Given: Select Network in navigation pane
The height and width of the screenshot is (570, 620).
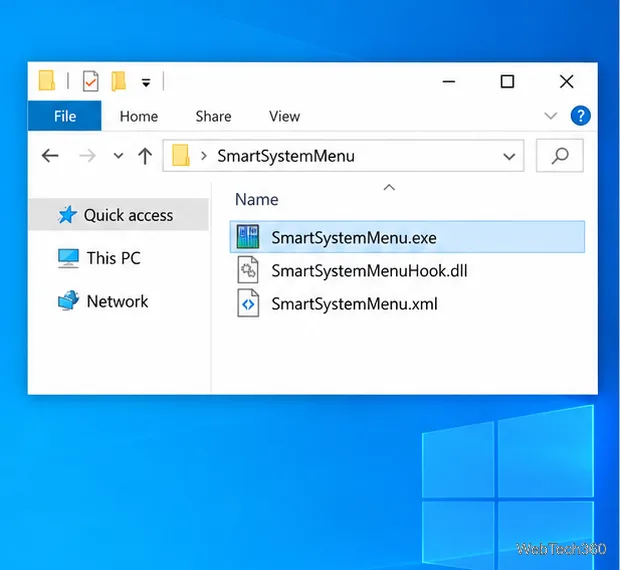Looking at the screenshot, I should [x=117, y=301].
